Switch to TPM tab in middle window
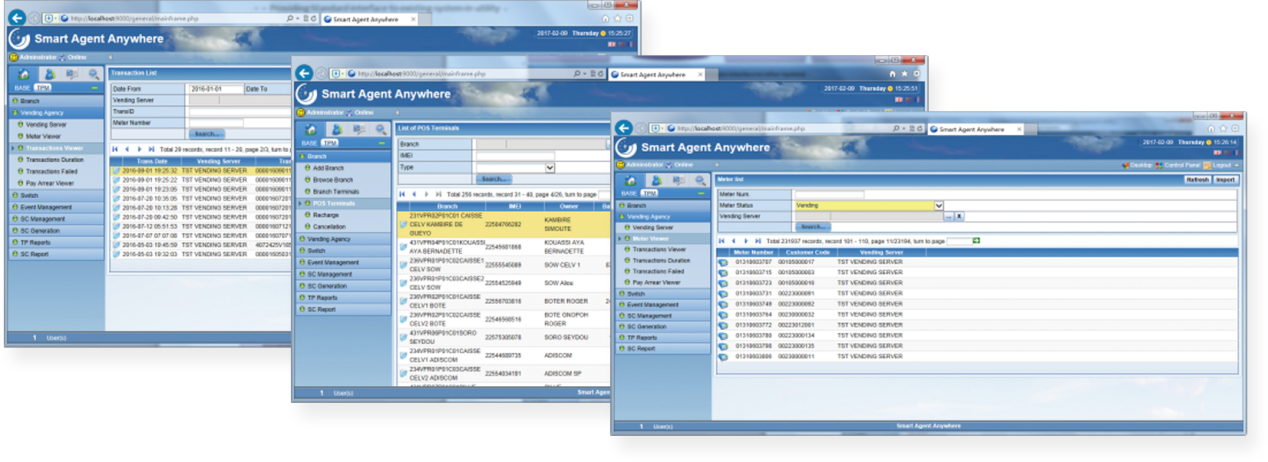Screen dimensions: 1268x462 coord(331,143)
